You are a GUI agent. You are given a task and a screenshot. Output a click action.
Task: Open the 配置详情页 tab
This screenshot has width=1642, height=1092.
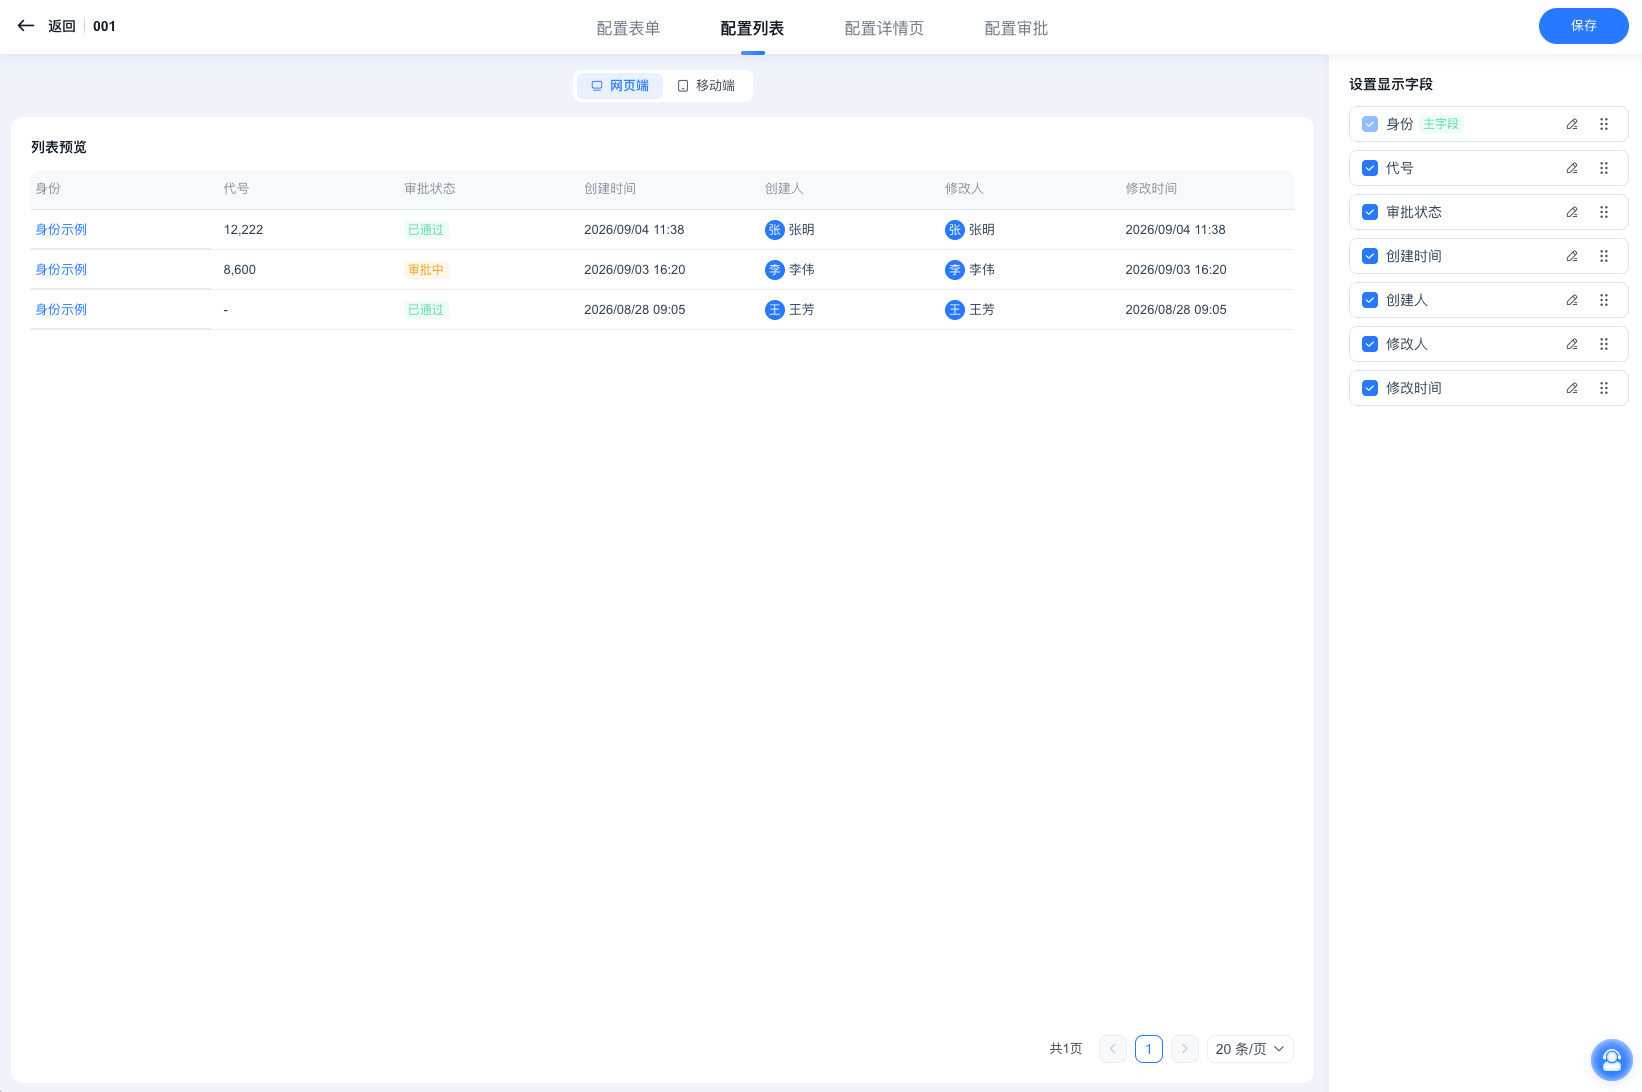[x=884, y=28]
